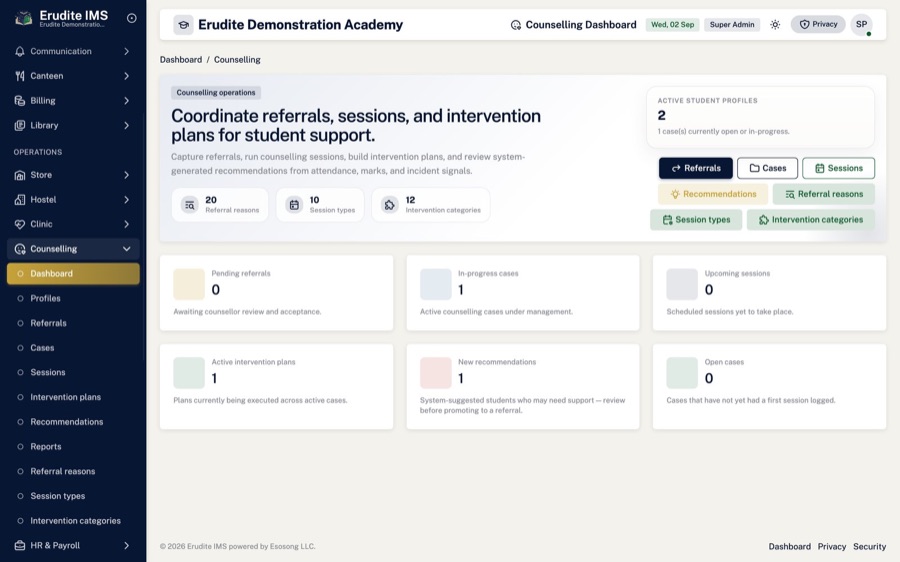Screen dimensions: 900x562
Task: Click the Library book icon
Action: 20,125
